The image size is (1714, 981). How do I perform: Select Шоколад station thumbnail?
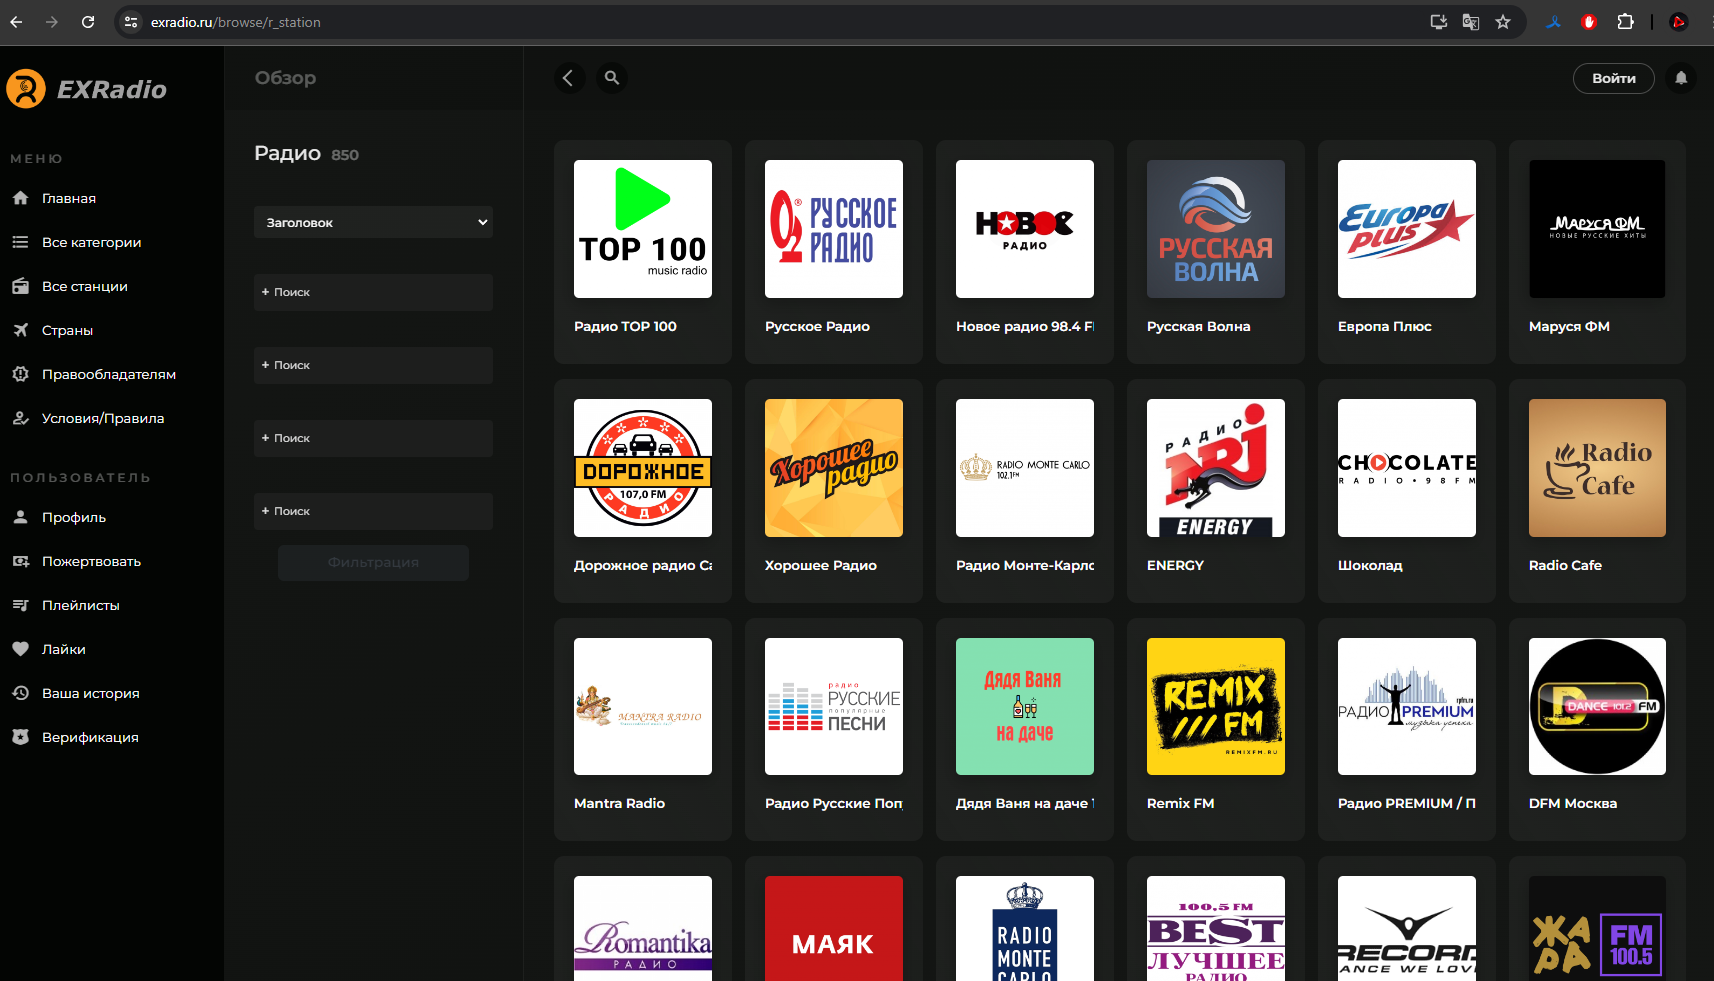[1407, 468]
